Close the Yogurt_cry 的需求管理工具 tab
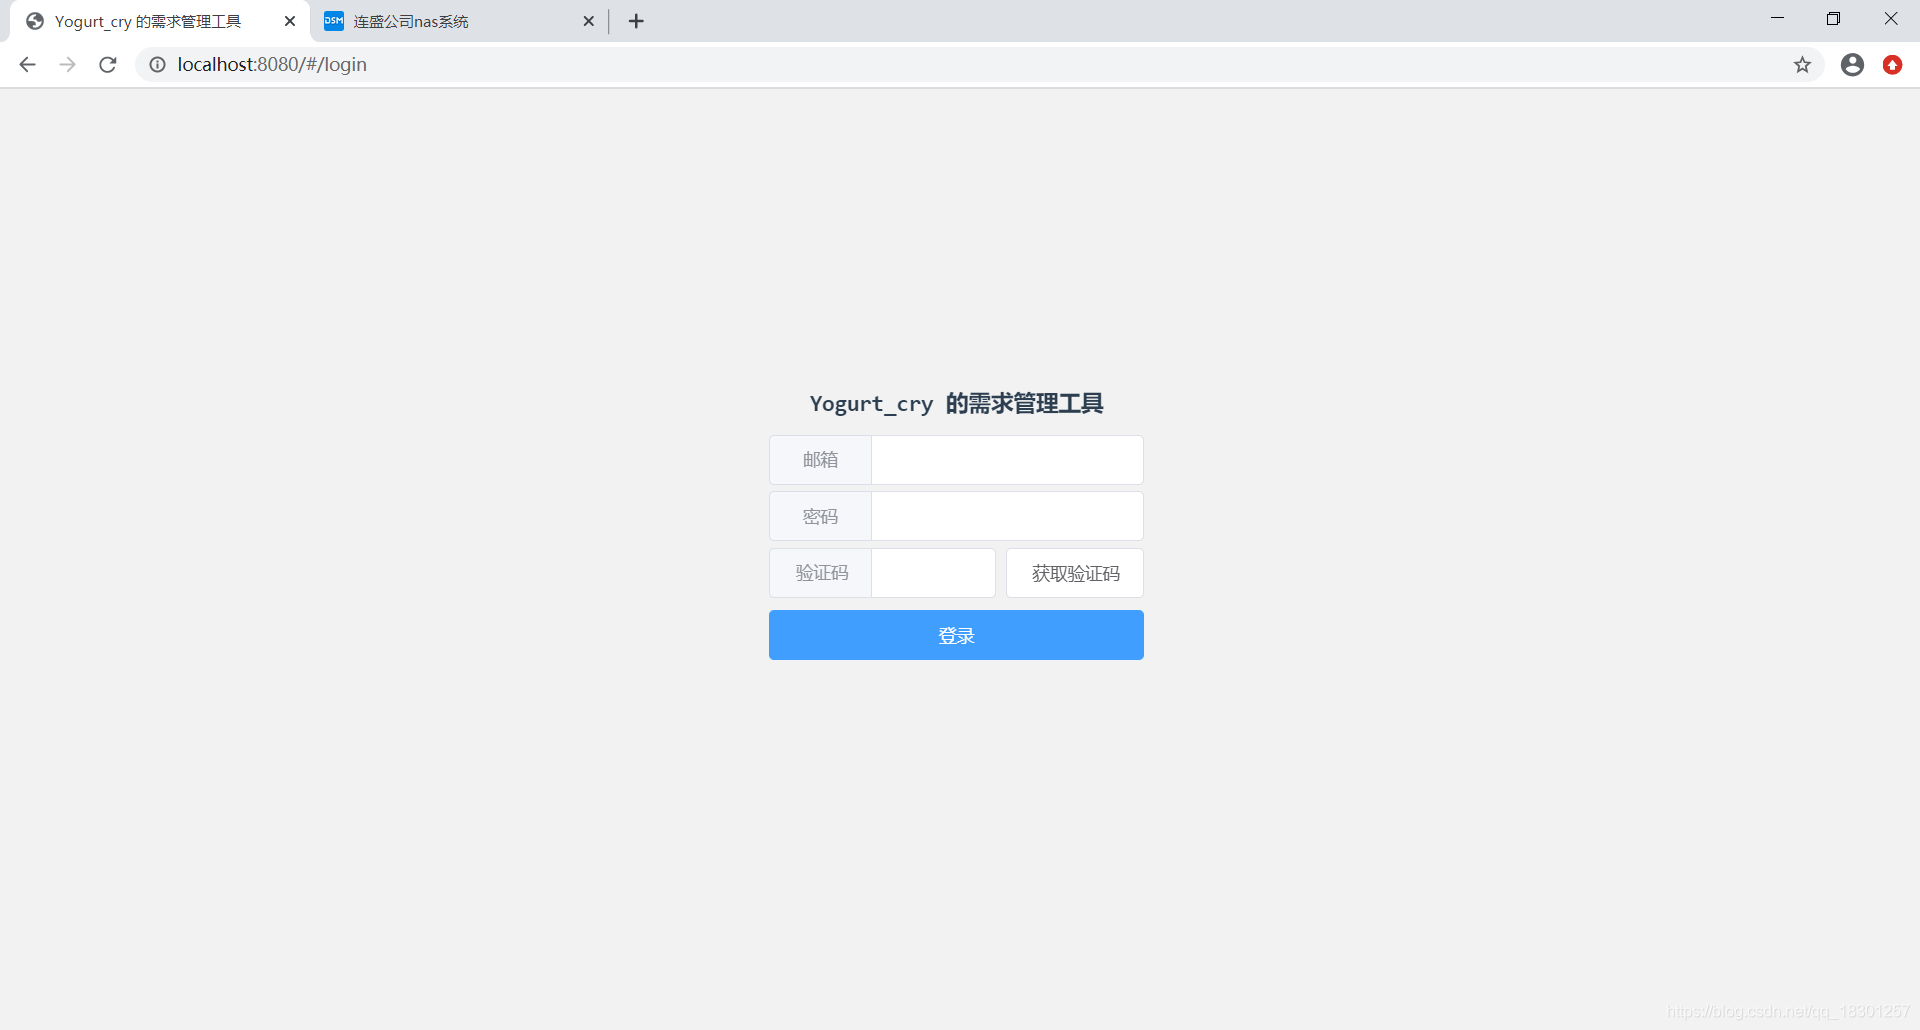The width and height of the screenshot is (1920, 1030). click(290, 21)
